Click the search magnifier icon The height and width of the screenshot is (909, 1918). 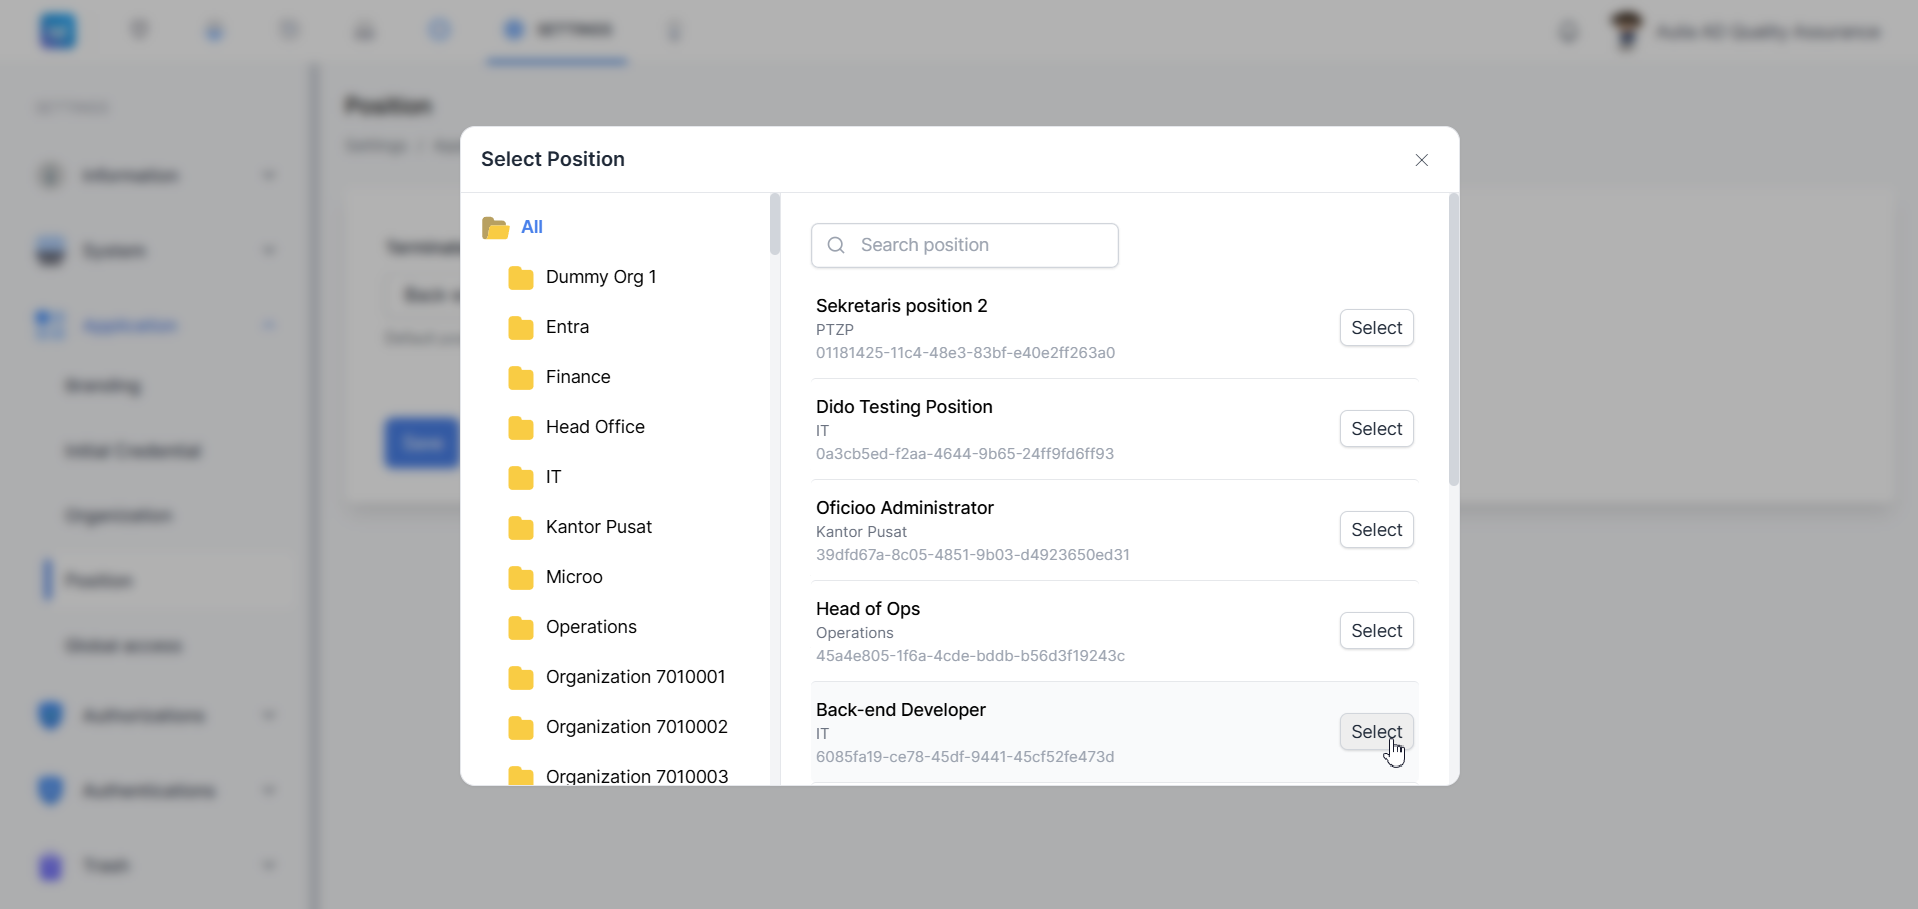point(836,245)
